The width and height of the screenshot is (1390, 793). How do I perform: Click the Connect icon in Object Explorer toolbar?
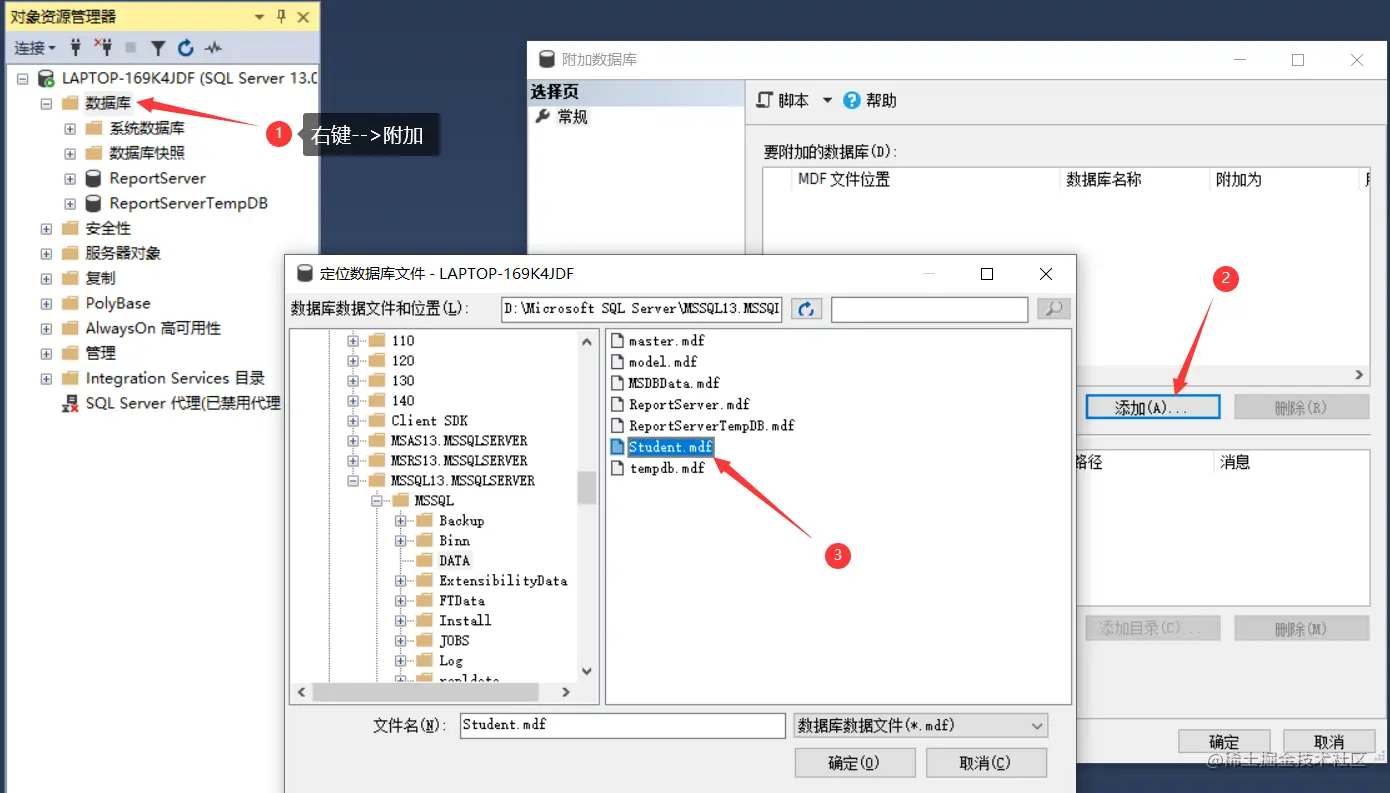coord(75,48)
